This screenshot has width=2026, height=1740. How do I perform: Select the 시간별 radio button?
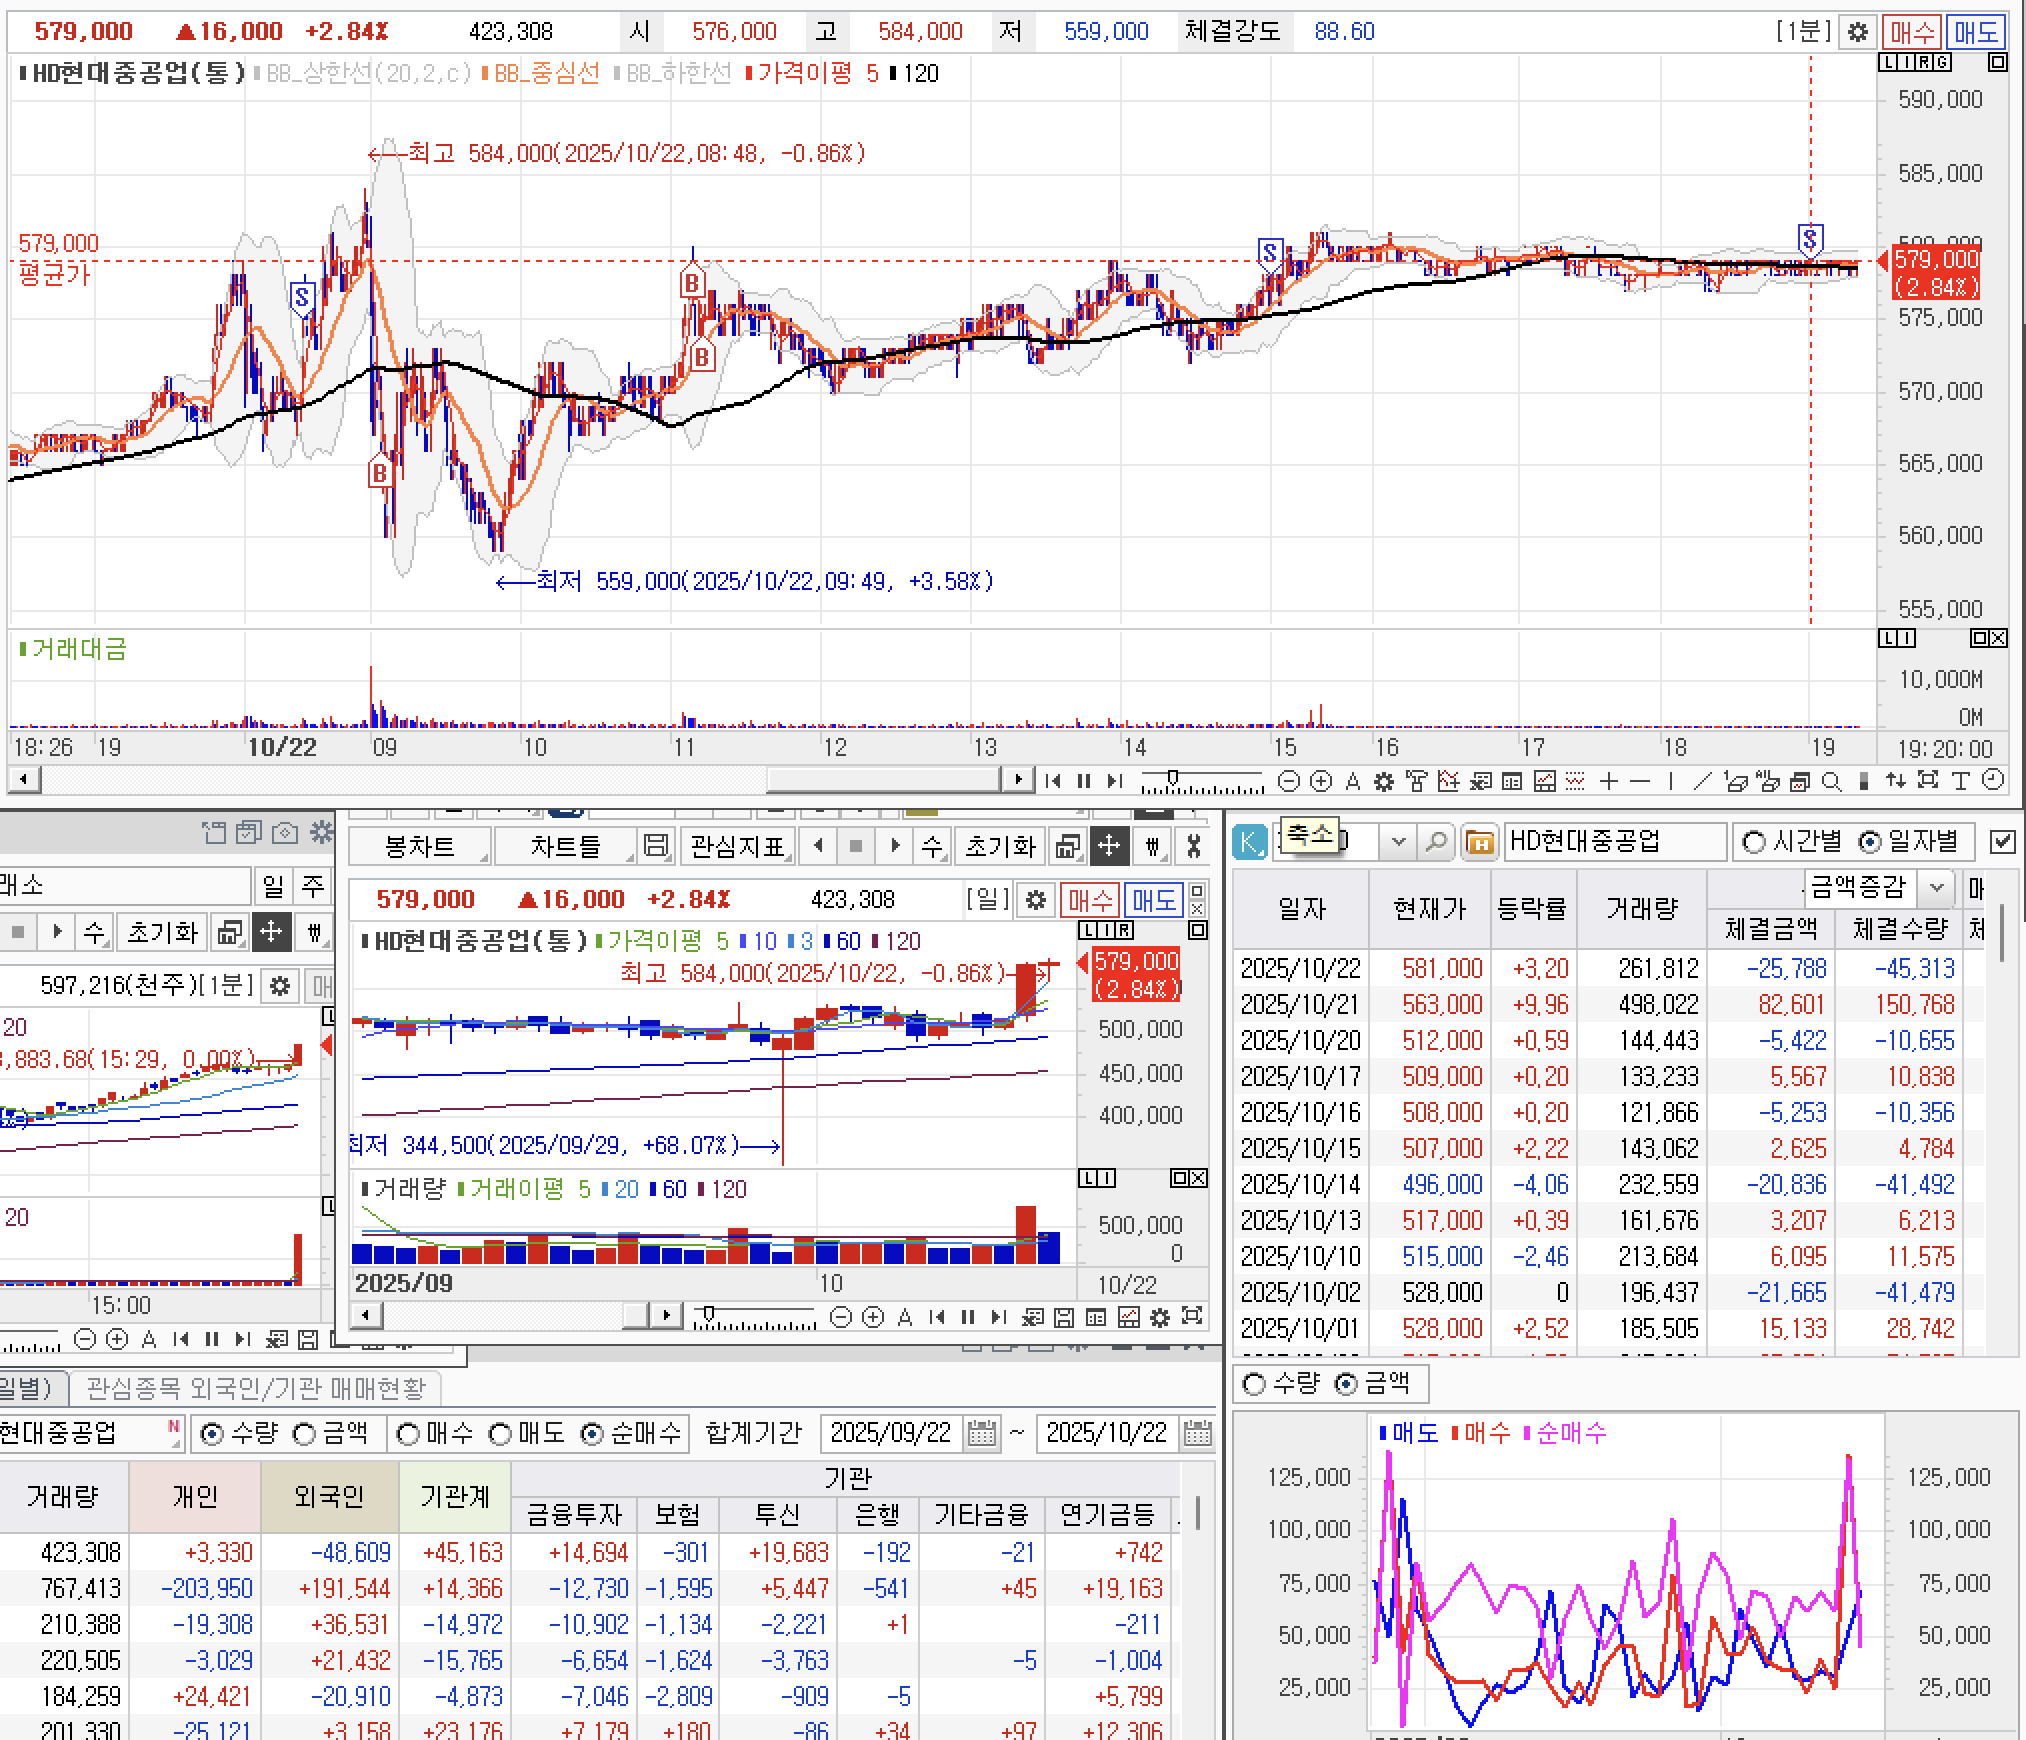click(x=1754, y=842)
